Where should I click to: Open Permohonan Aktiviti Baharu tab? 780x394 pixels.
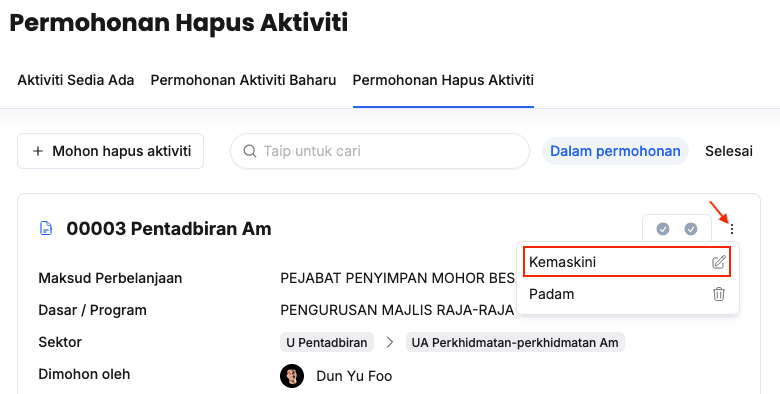tap(243, 80)
